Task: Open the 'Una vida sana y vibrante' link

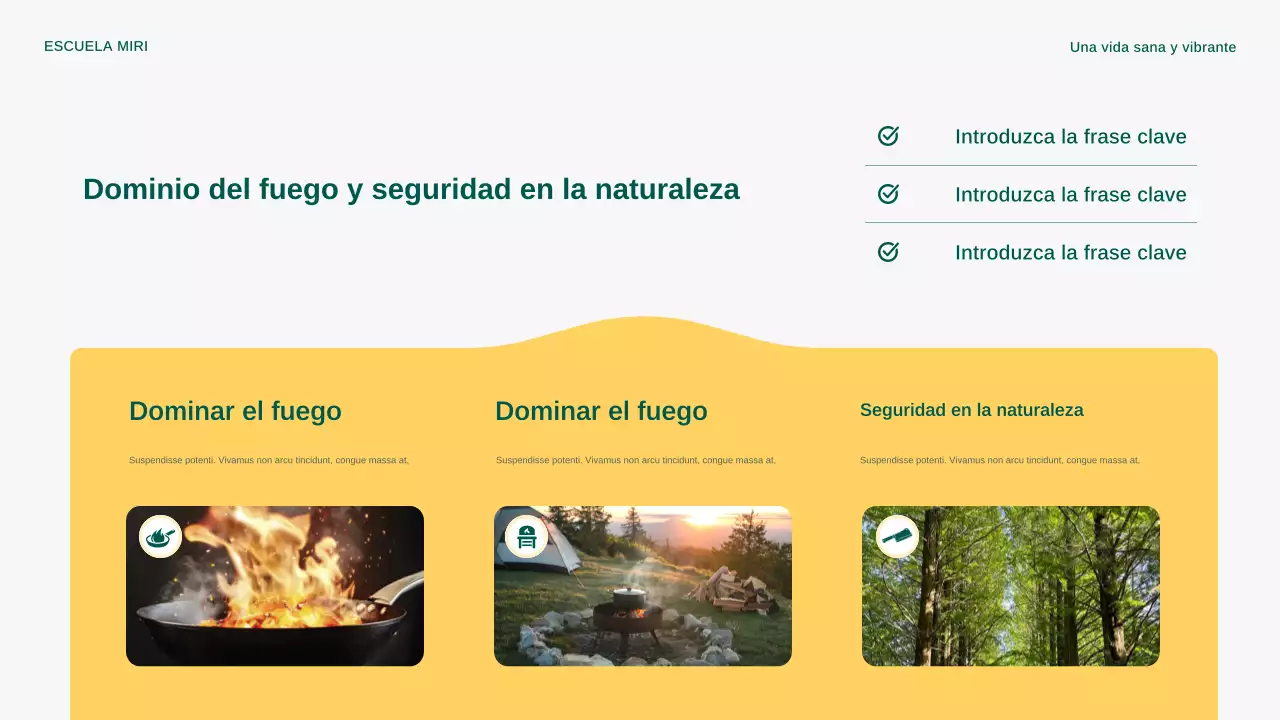Action: (1152, 46)
